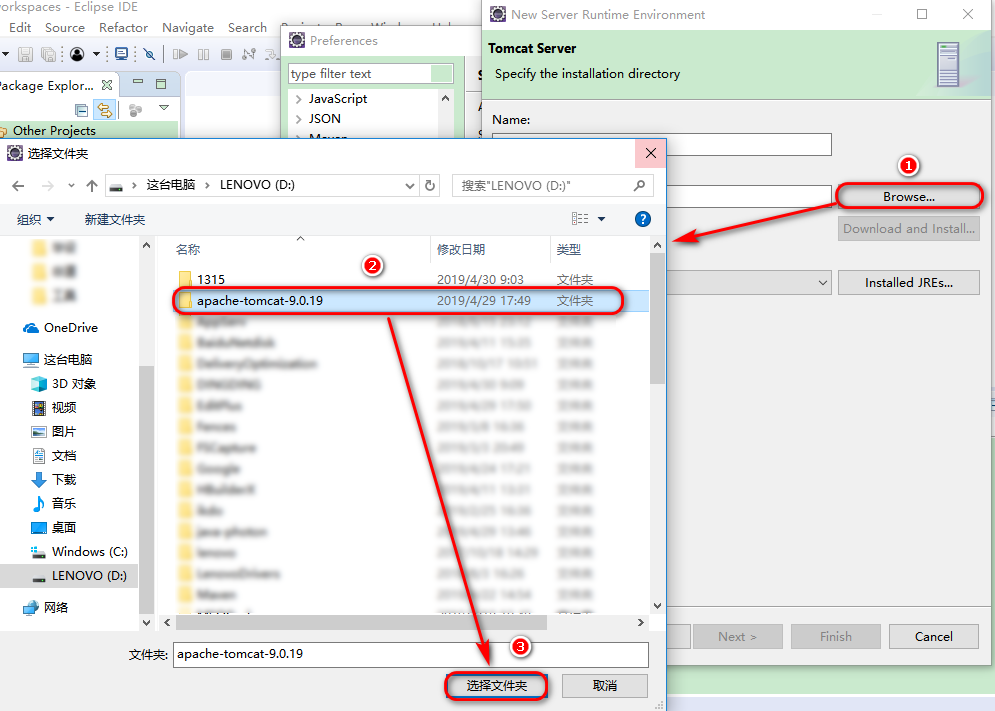
Task: Open 组织 dropdown menu
Action: coord(36,220)
